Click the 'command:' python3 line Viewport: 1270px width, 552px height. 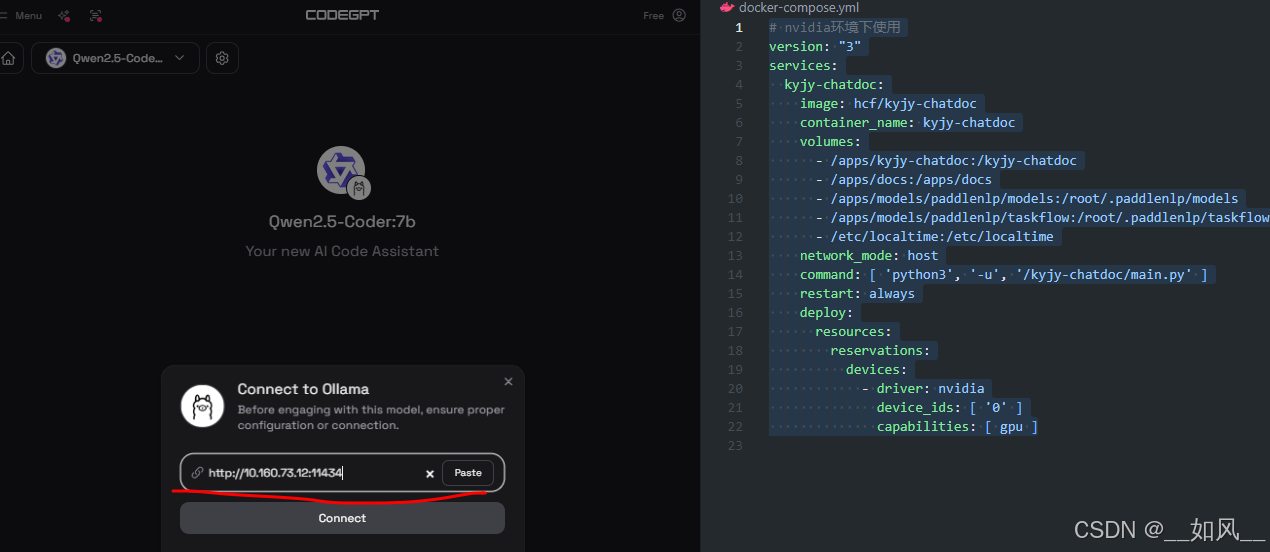coord(1003,274)
